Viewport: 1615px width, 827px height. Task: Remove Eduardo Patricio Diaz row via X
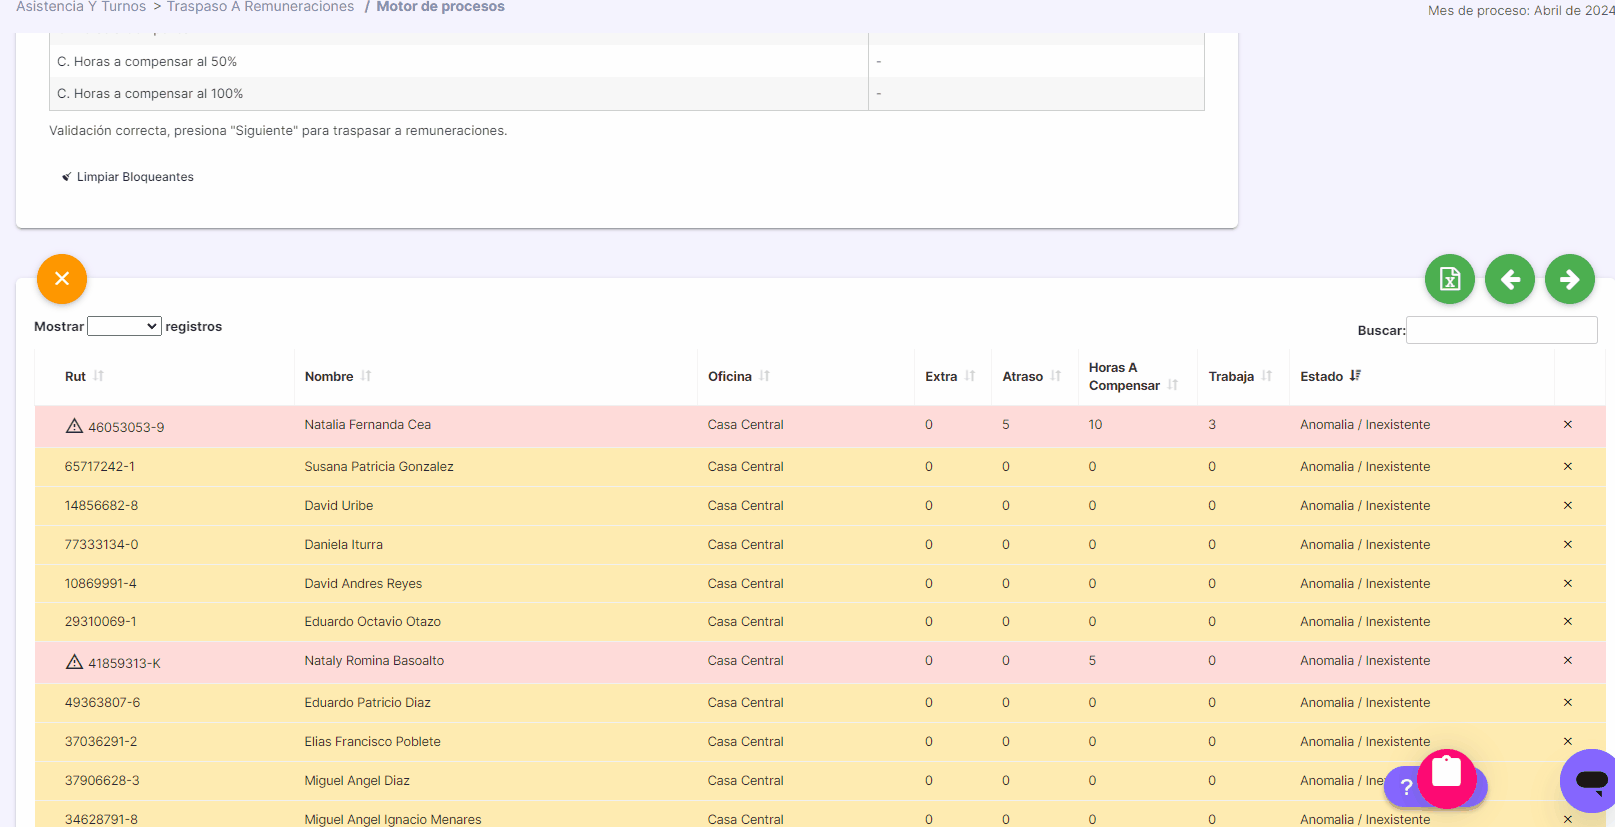click(1568, 703)
